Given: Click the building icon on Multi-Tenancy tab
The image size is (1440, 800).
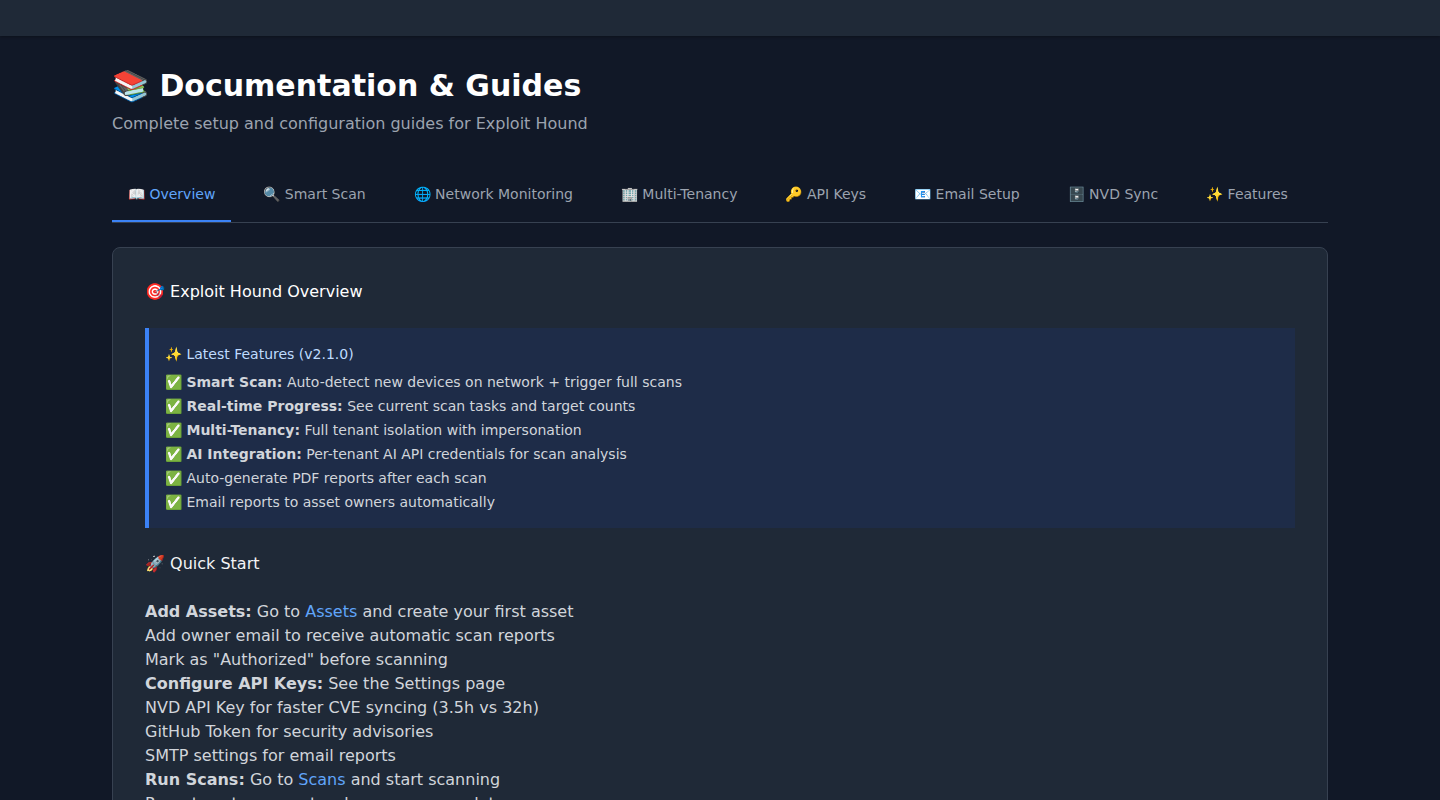Looking at the screenshot, I should [x=628, y=194].
